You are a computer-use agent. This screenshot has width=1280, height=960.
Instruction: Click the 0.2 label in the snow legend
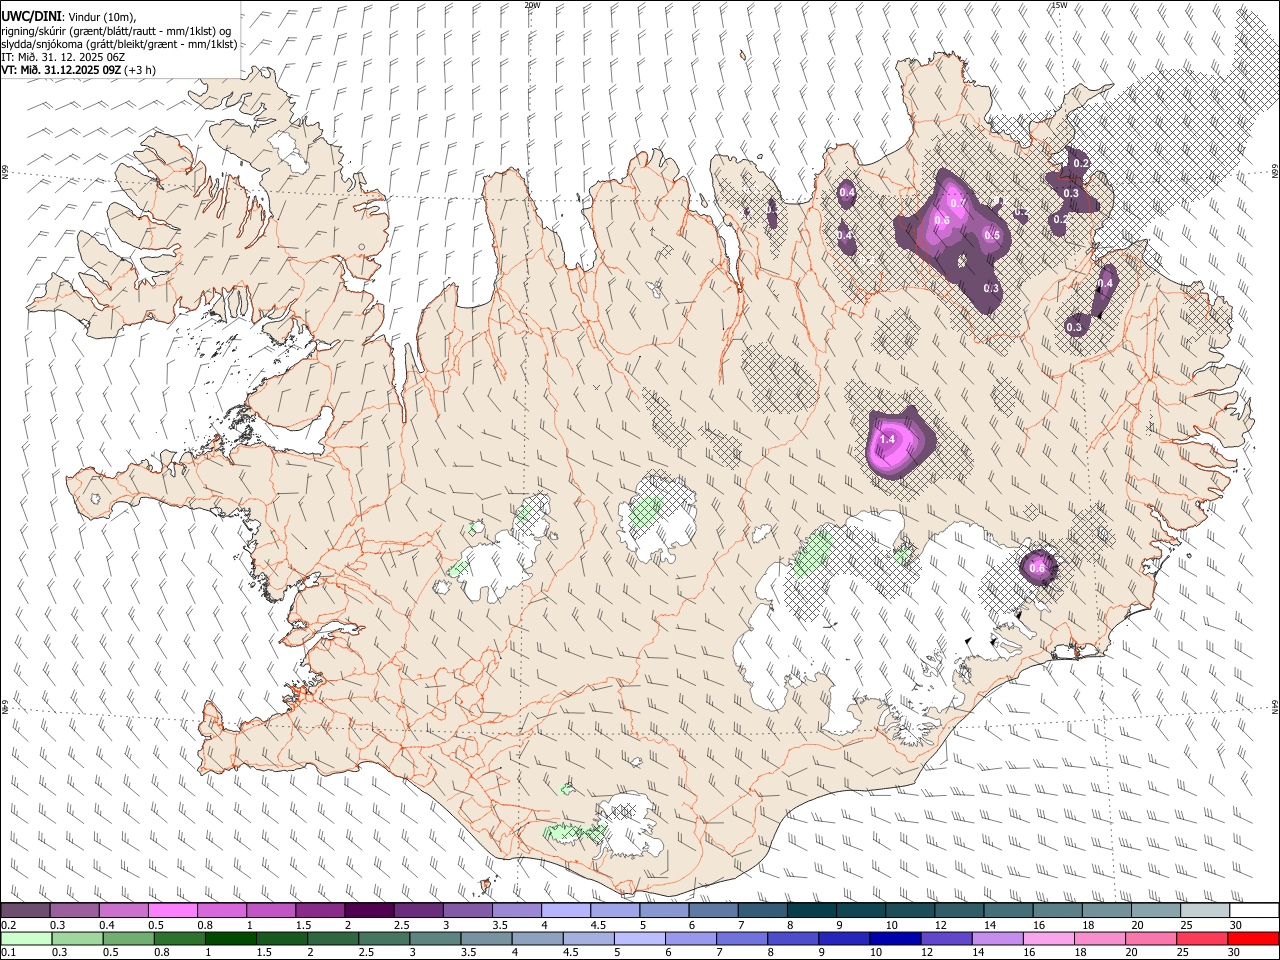point(8,925)
